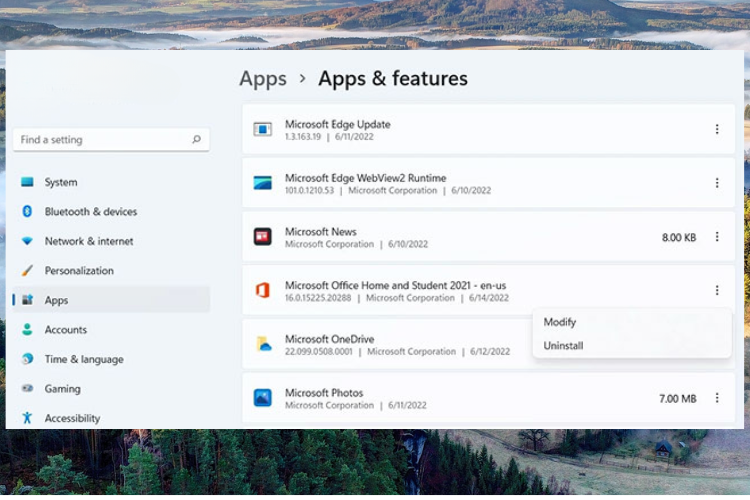Select the Gaming controller icon
Image resolution: width=750 pixels, height=500 pixels.
point(27,388)
